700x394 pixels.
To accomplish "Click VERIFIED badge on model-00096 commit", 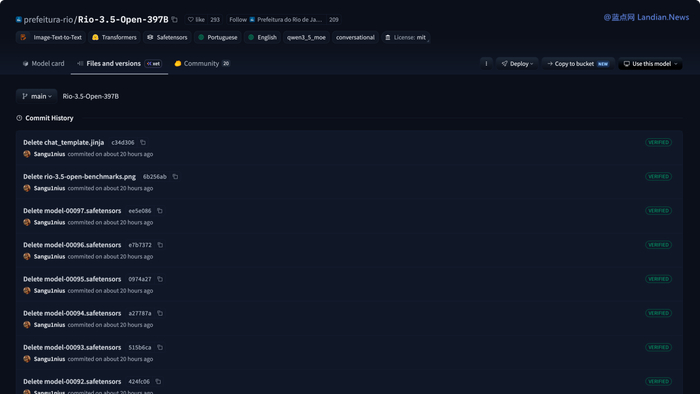I will click(x=658, y=245).
